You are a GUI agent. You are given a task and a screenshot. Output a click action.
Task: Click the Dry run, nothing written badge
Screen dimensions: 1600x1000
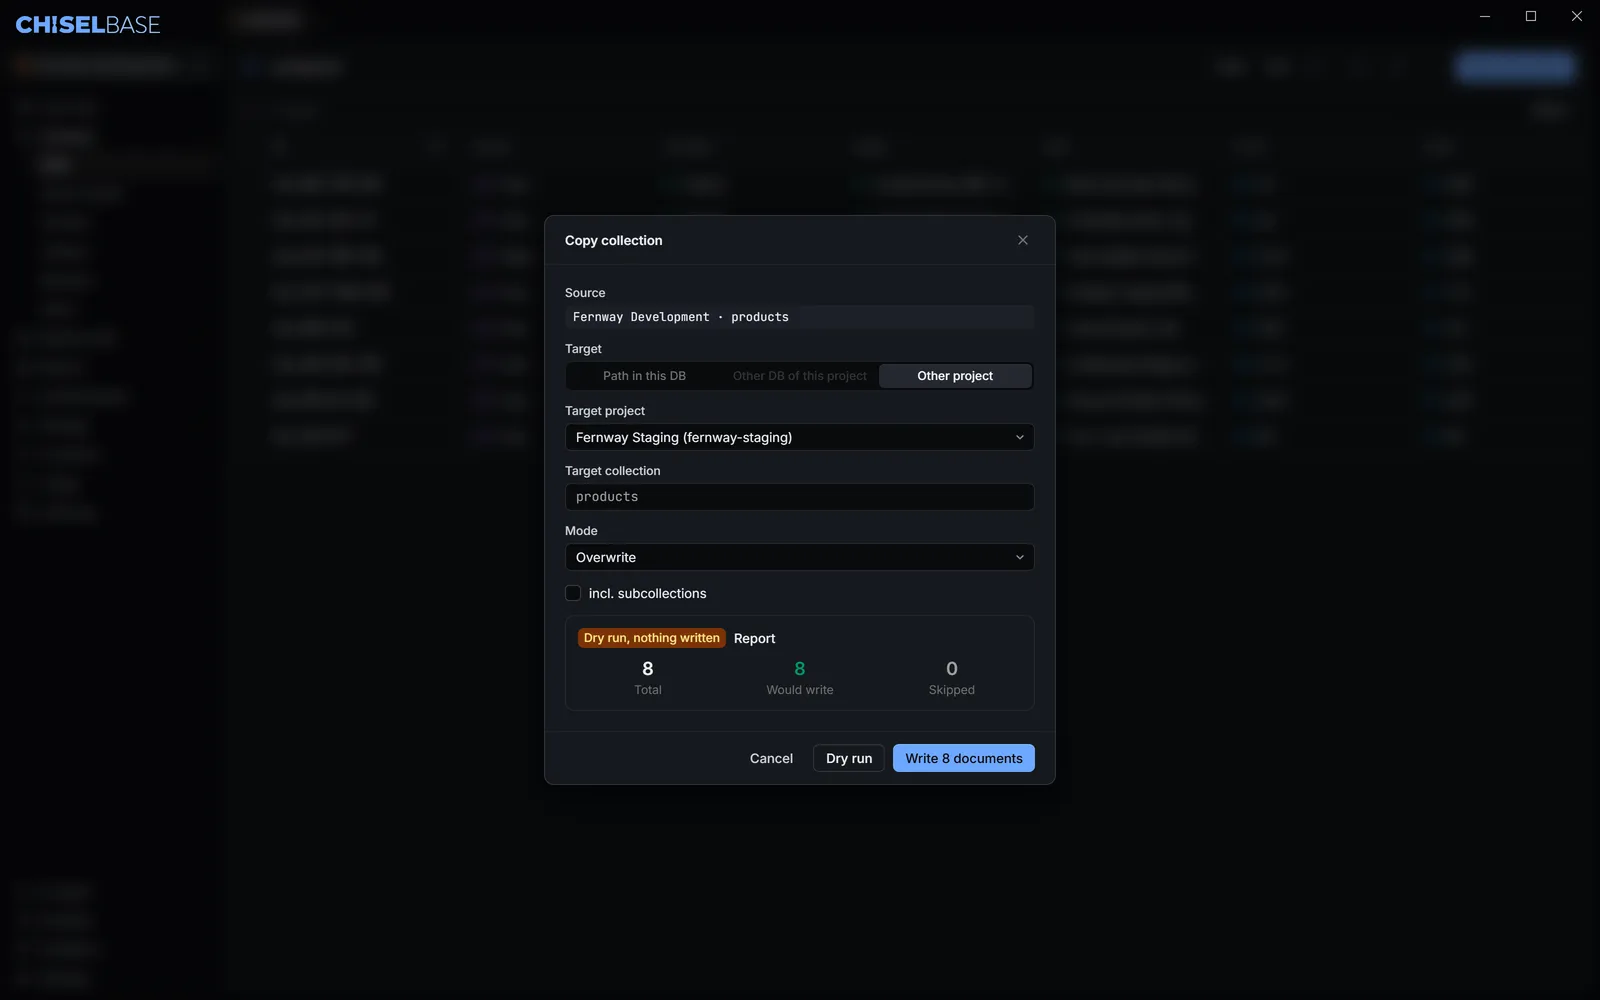[651, 638]
